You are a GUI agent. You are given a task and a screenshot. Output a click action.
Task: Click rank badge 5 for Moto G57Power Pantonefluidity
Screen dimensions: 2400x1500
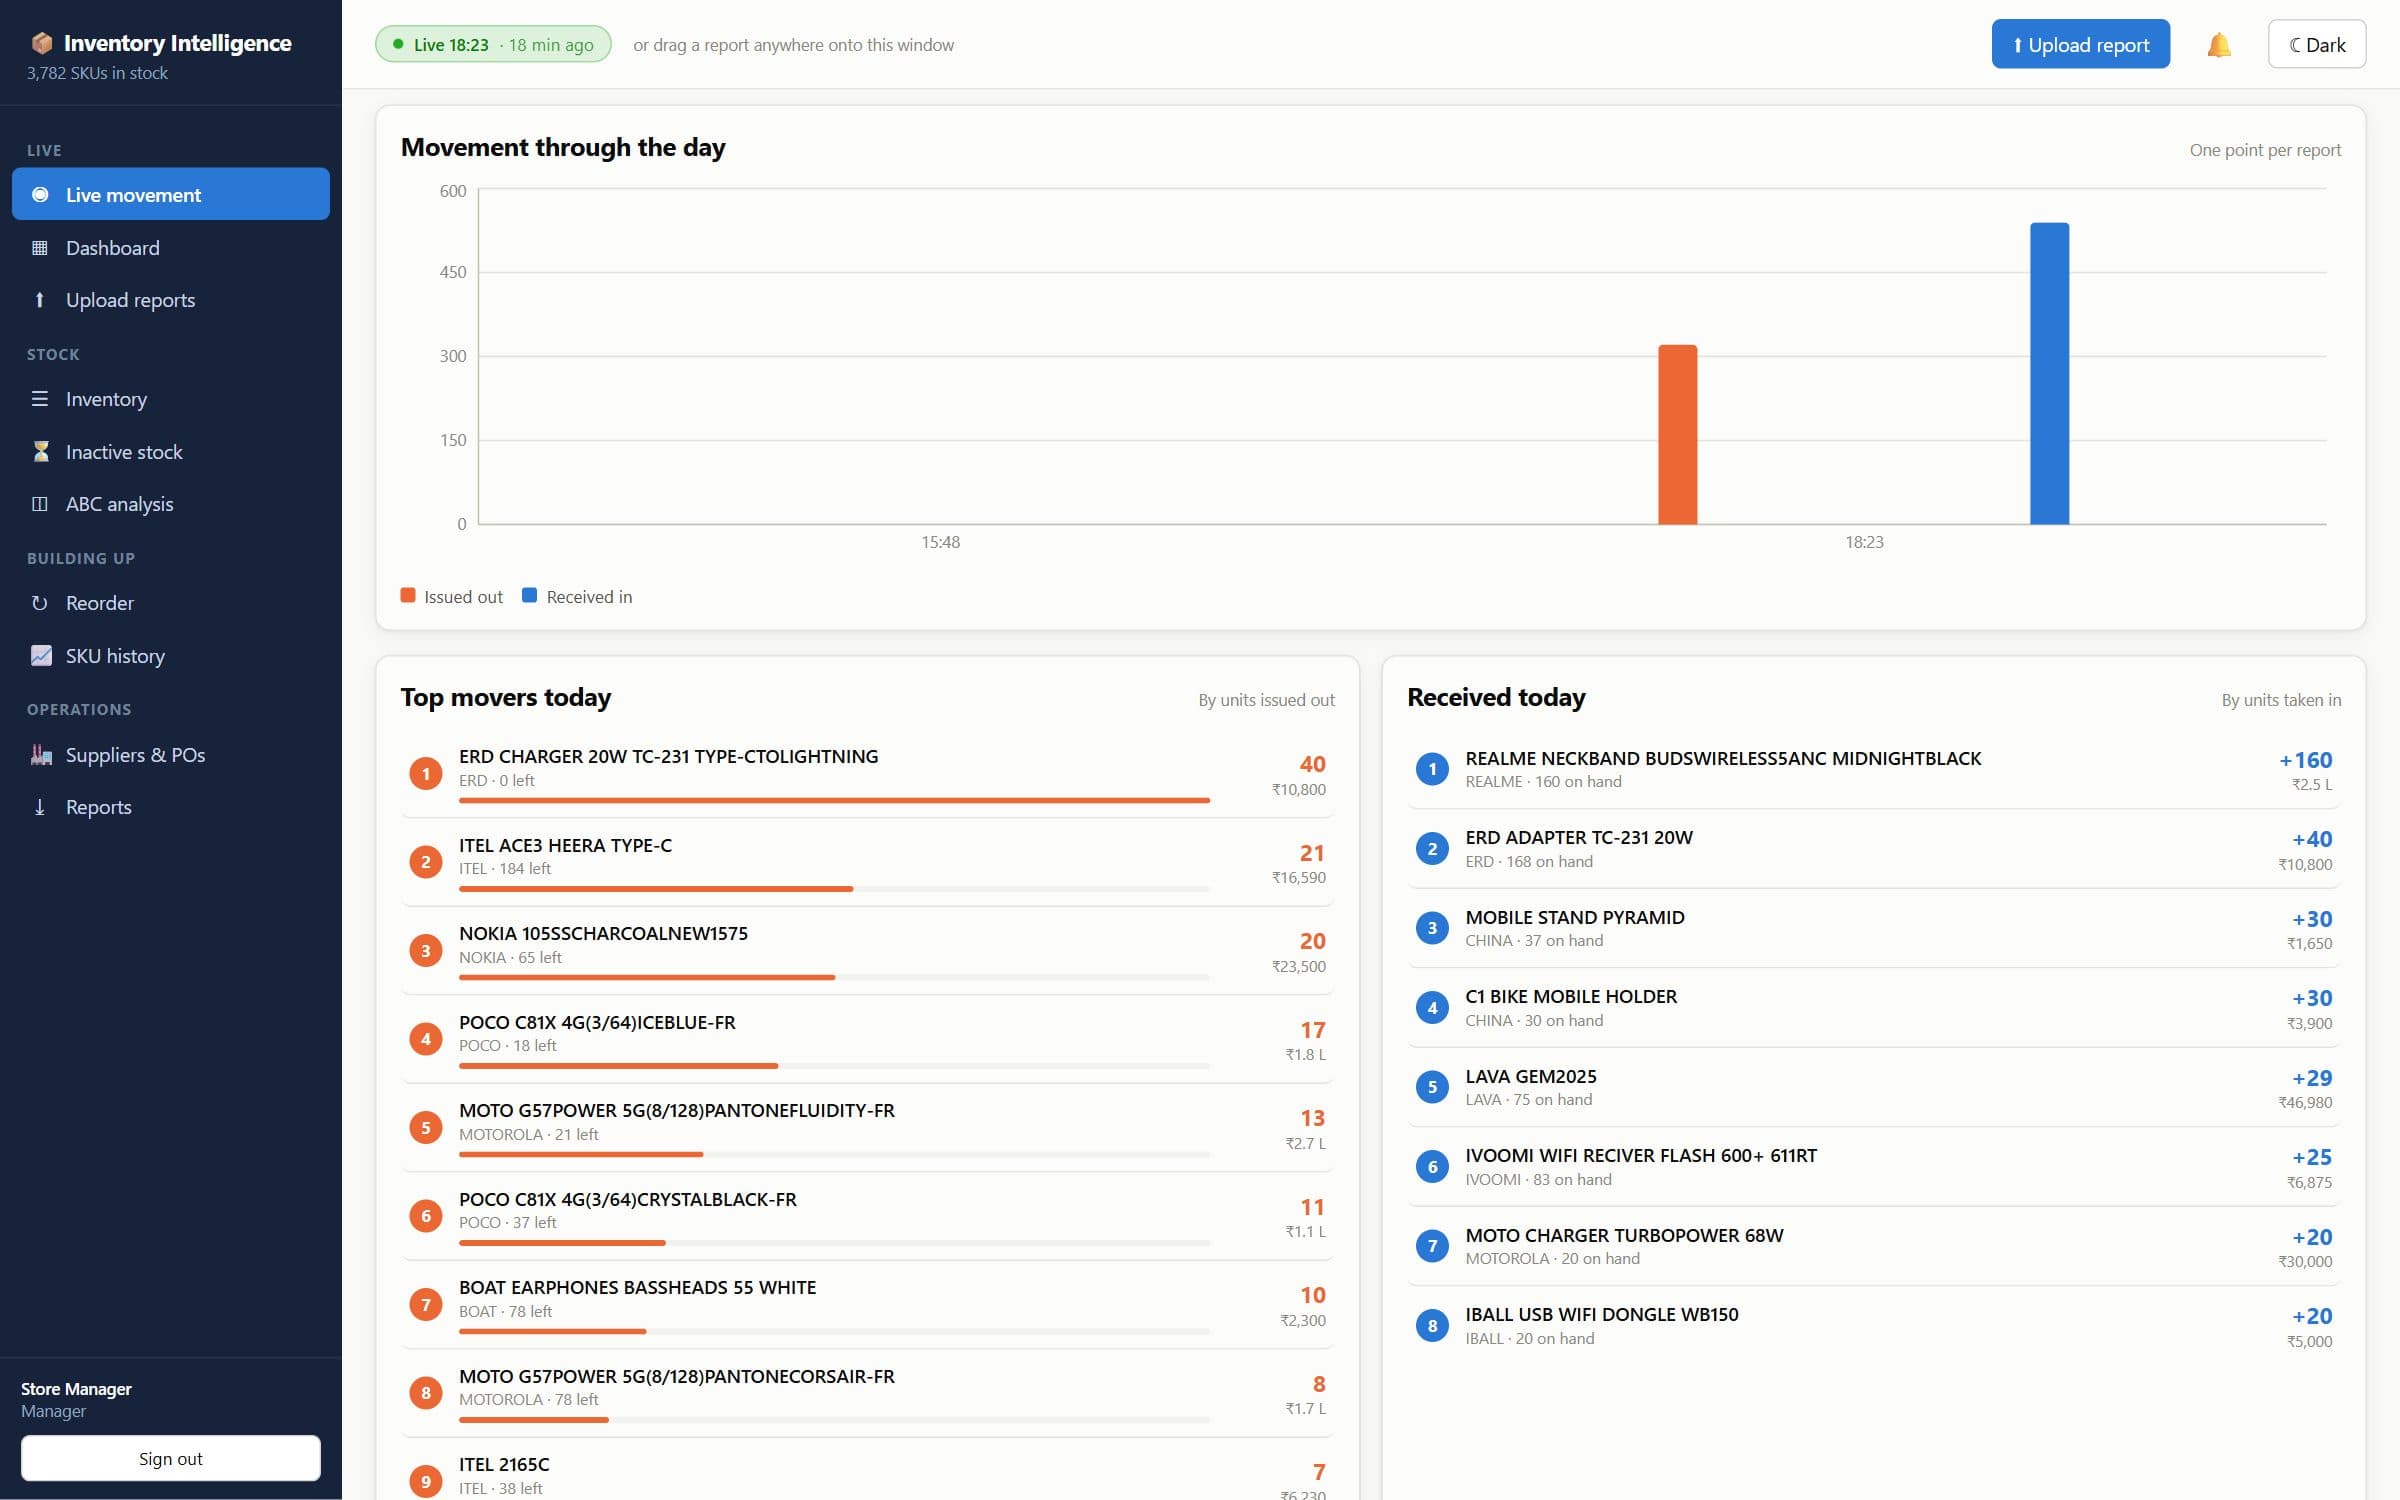click(x=426, y=1127)
